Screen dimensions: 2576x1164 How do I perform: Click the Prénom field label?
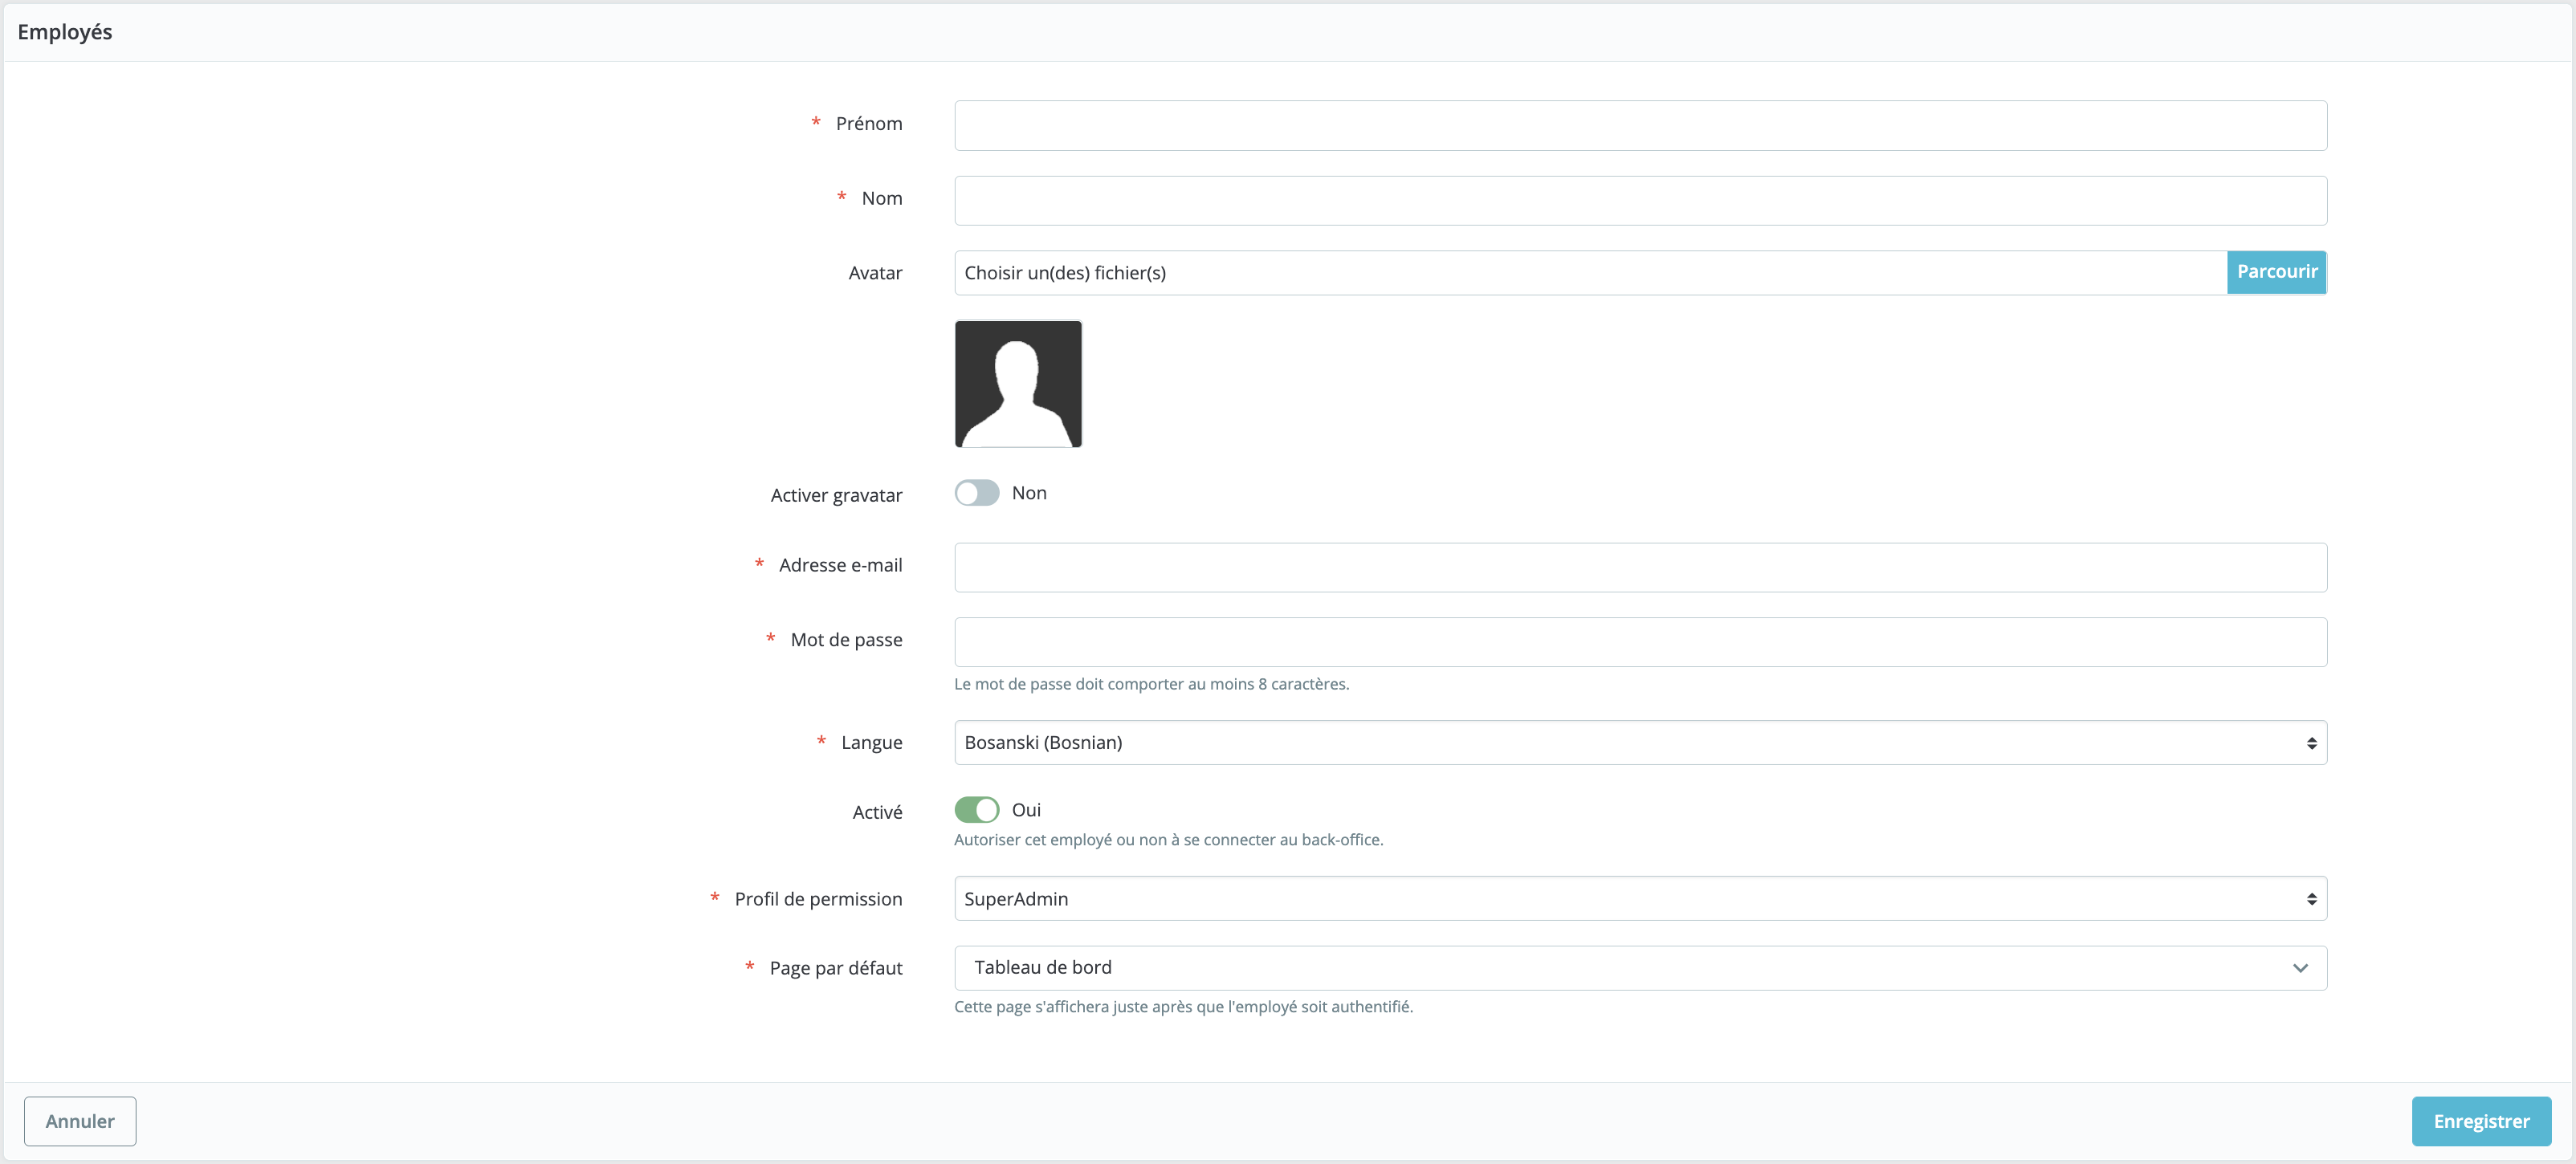(868, 124)
